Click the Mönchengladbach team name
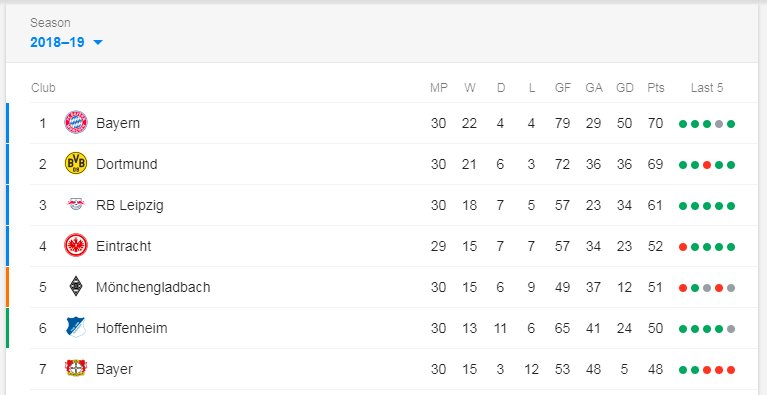Screen dimensions: 767x395 pyautogui.click(x=153, y=287)
